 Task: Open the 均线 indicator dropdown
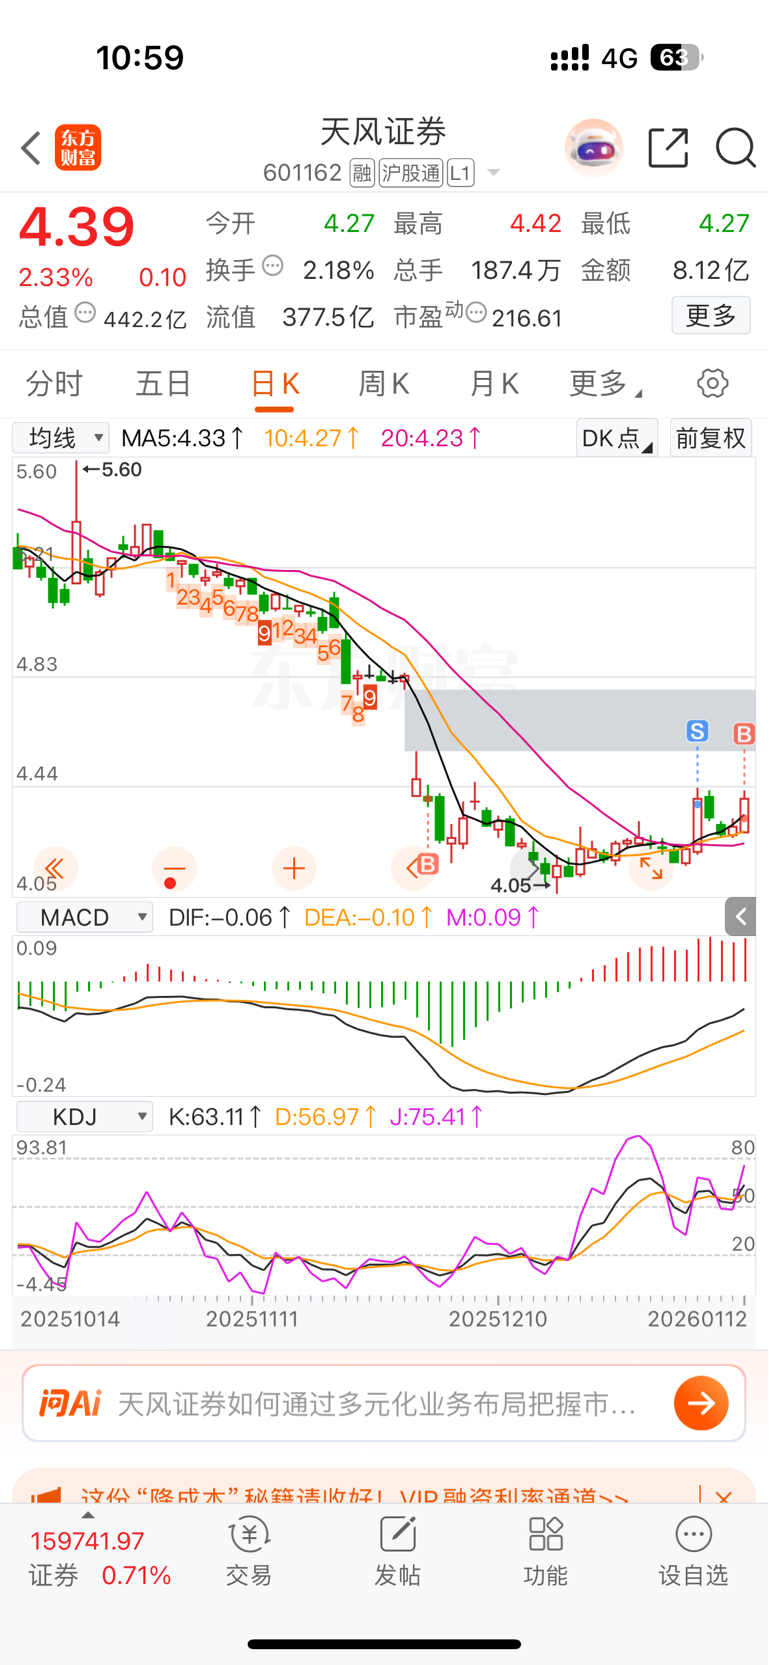pyautogui.click(x=61, y=437)
